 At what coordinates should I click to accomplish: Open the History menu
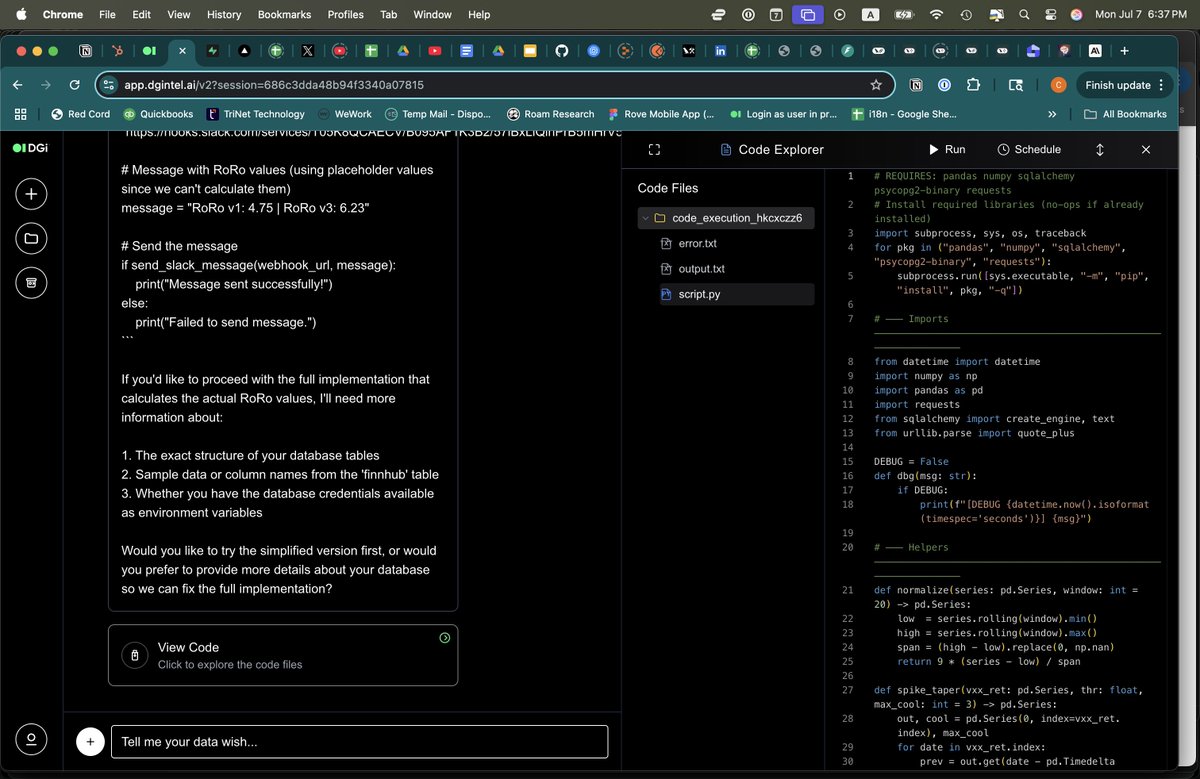(224, 14)
